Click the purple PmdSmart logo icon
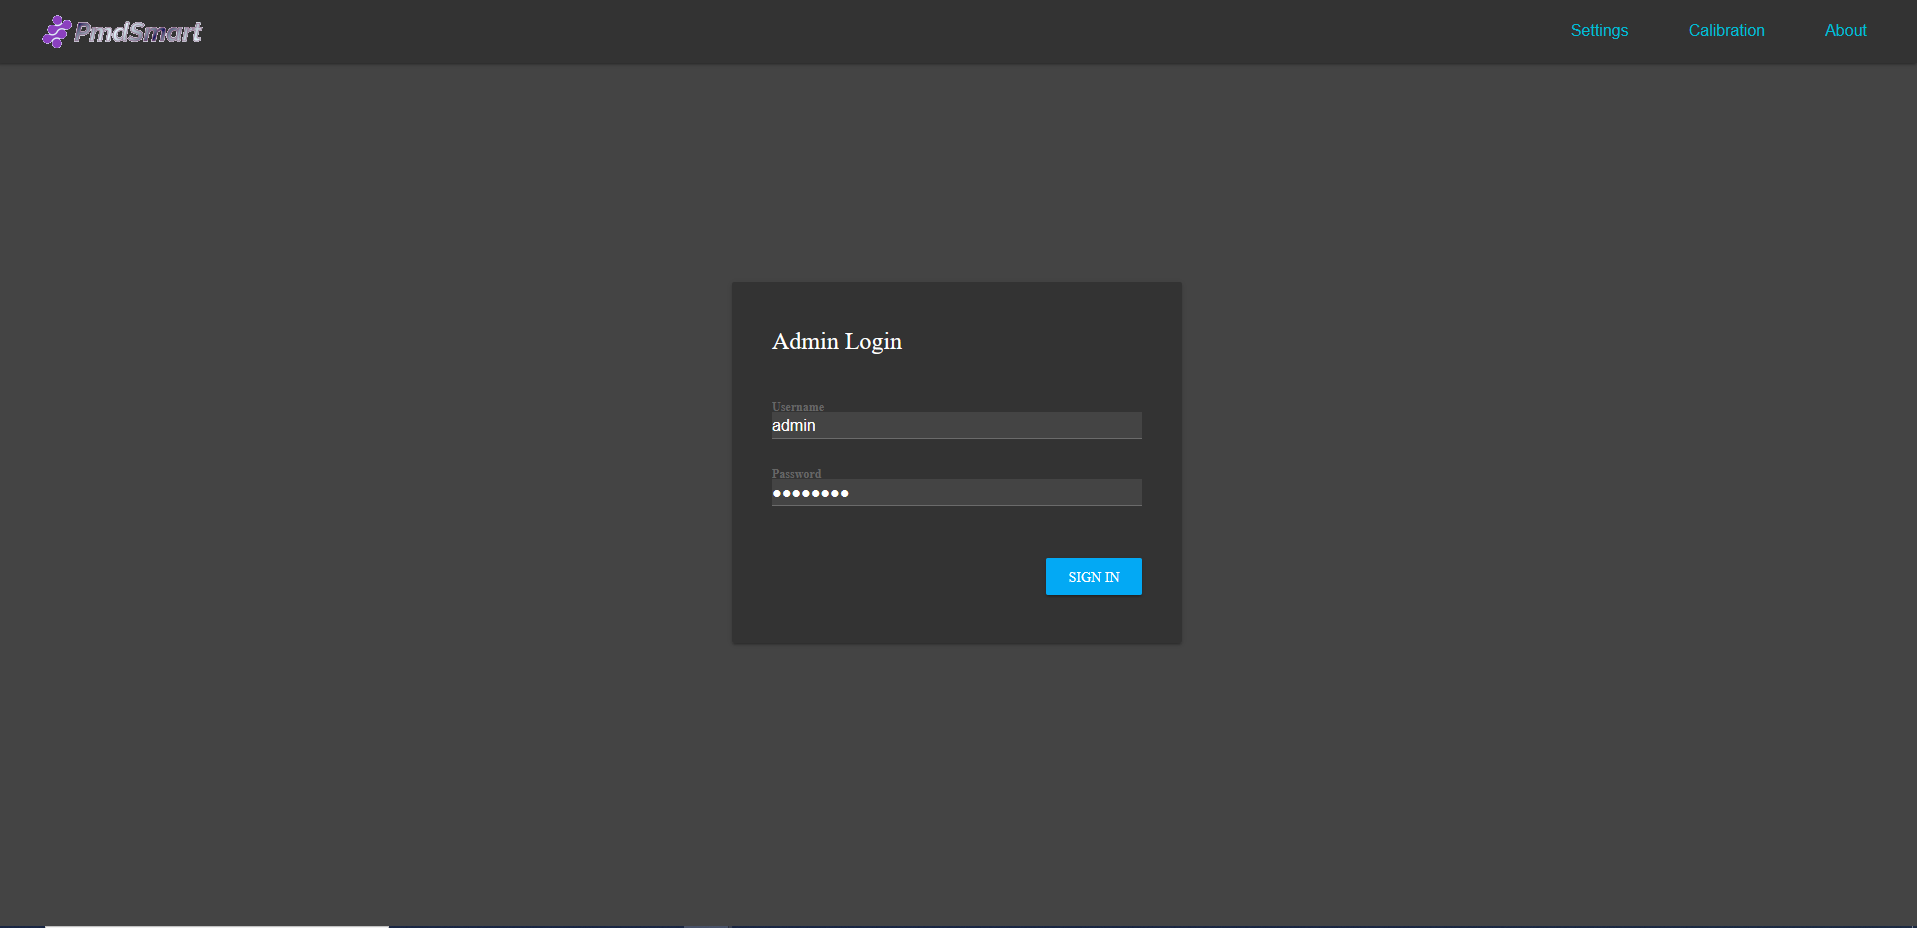 click(x=56, y=32)
